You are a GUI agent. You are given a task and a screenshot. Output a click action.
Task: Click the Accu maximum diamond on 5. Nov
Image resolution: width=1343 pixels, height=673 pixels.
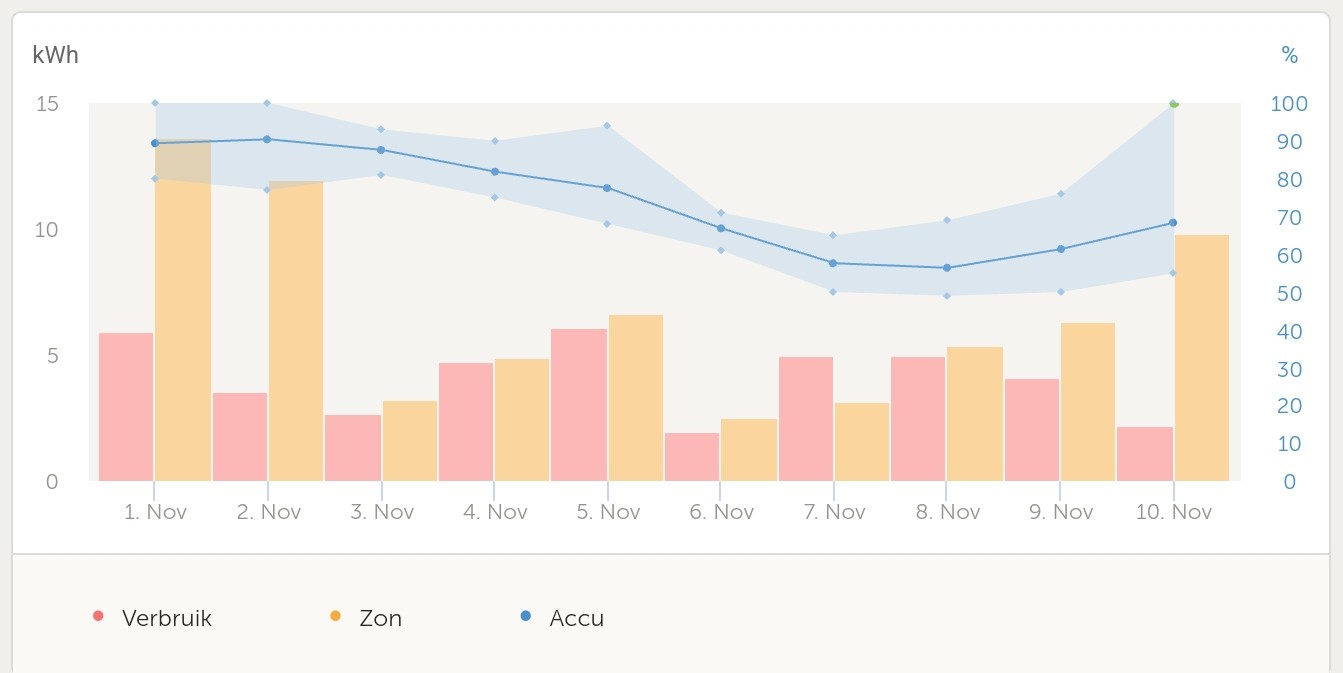click(607, 126)
